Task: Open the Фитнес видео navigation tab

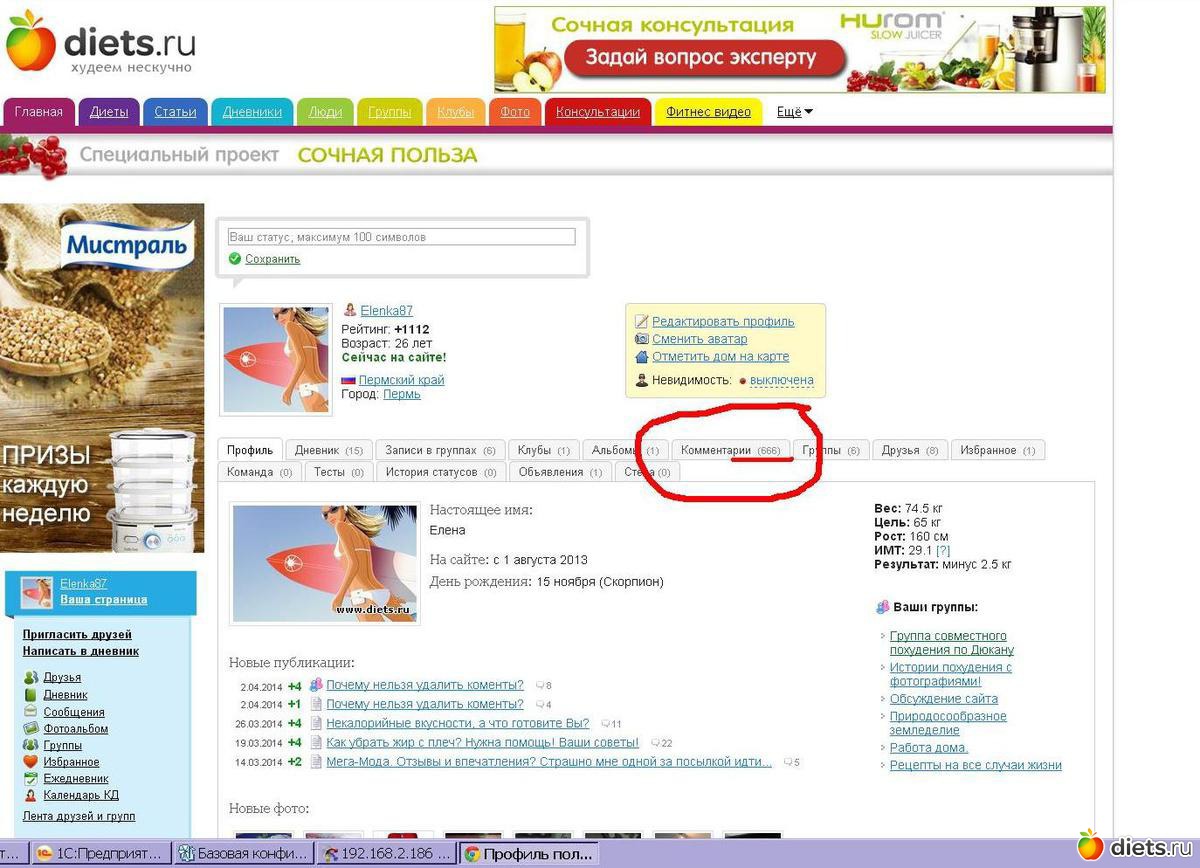Action: [x=708, y=112]
